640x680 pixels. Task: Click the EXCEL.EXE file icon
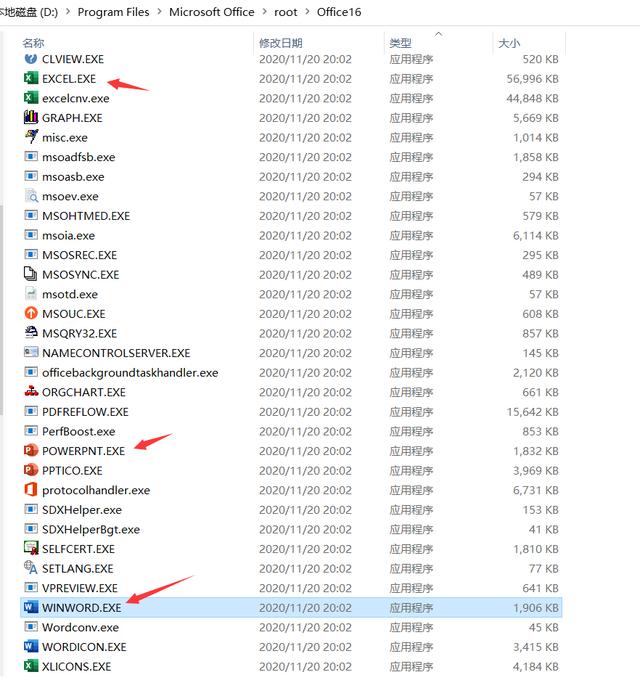pos(31,78)
